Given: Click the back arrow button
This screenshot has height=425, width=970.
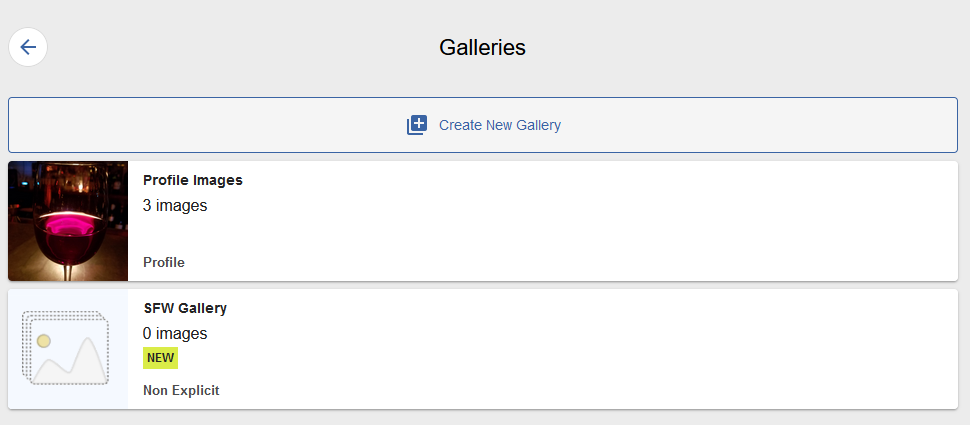Looking at the screenshot, I should 28,47.
